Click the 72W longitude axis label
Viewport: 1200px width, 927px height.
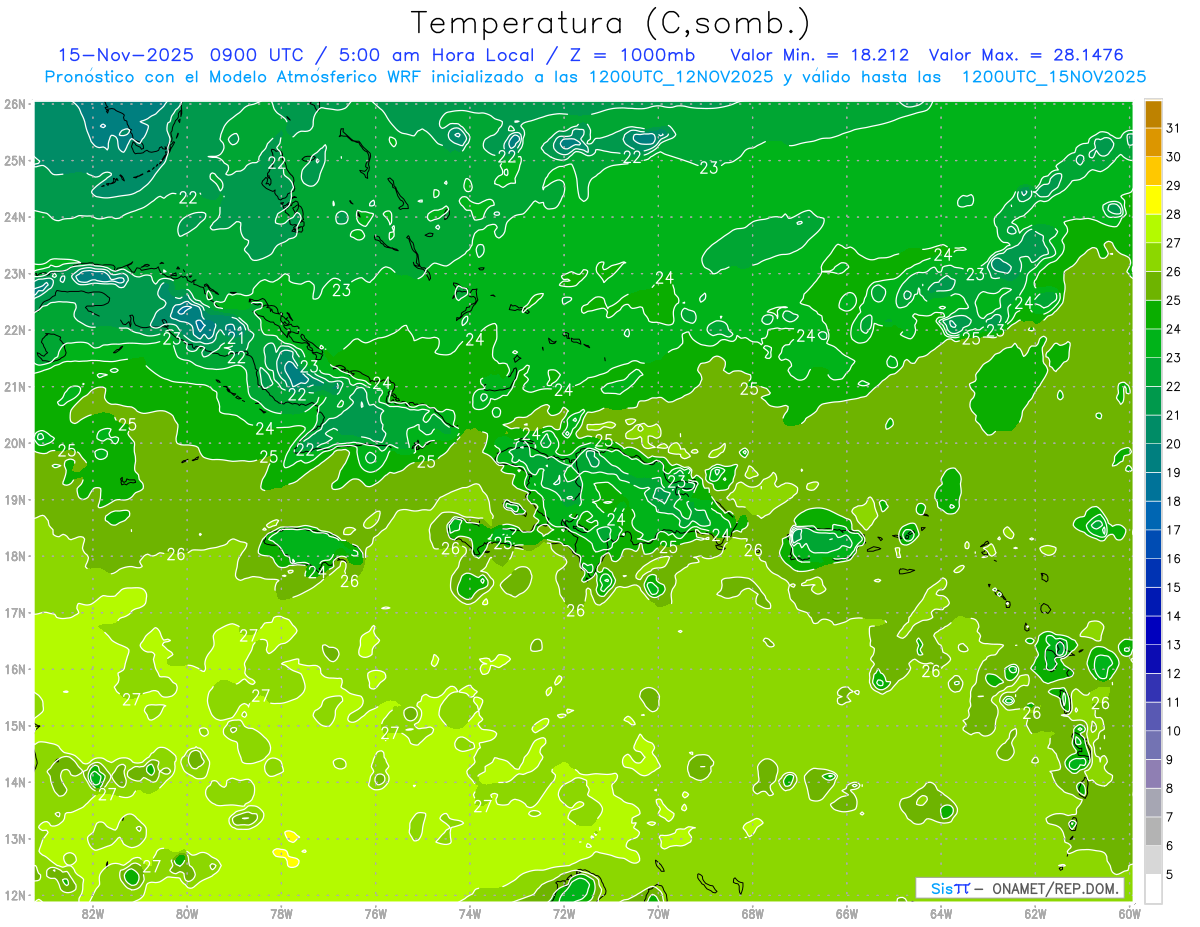pos(563,912)
